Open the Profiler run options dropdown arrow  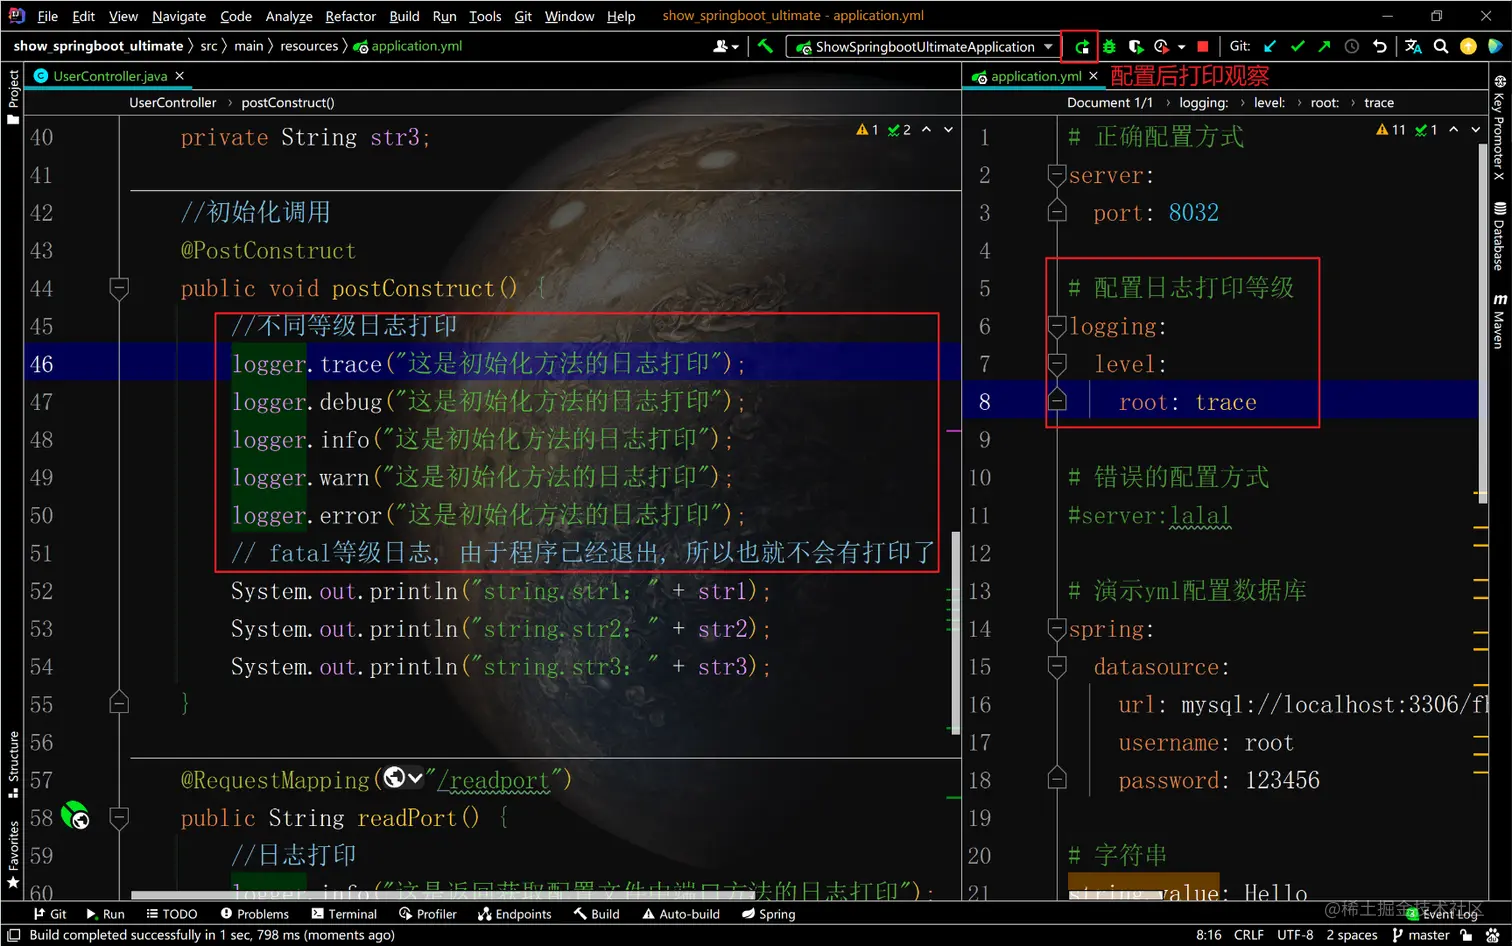[1181, 46]
